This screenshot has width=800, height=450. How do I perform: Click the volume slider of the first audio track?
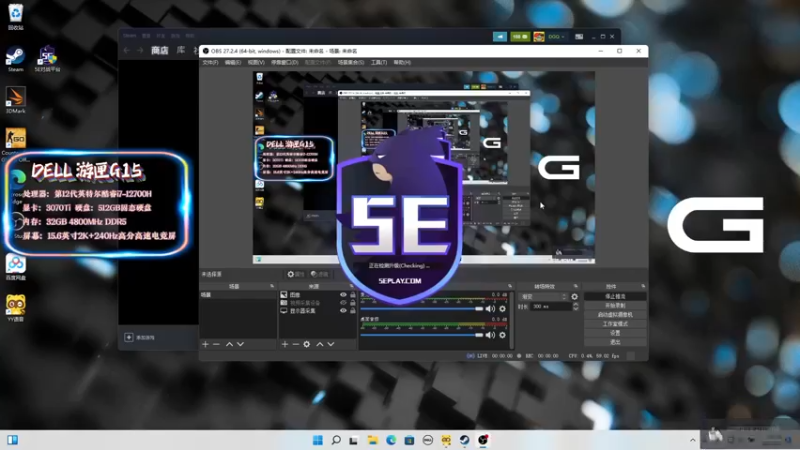click(x=421, y=309)
